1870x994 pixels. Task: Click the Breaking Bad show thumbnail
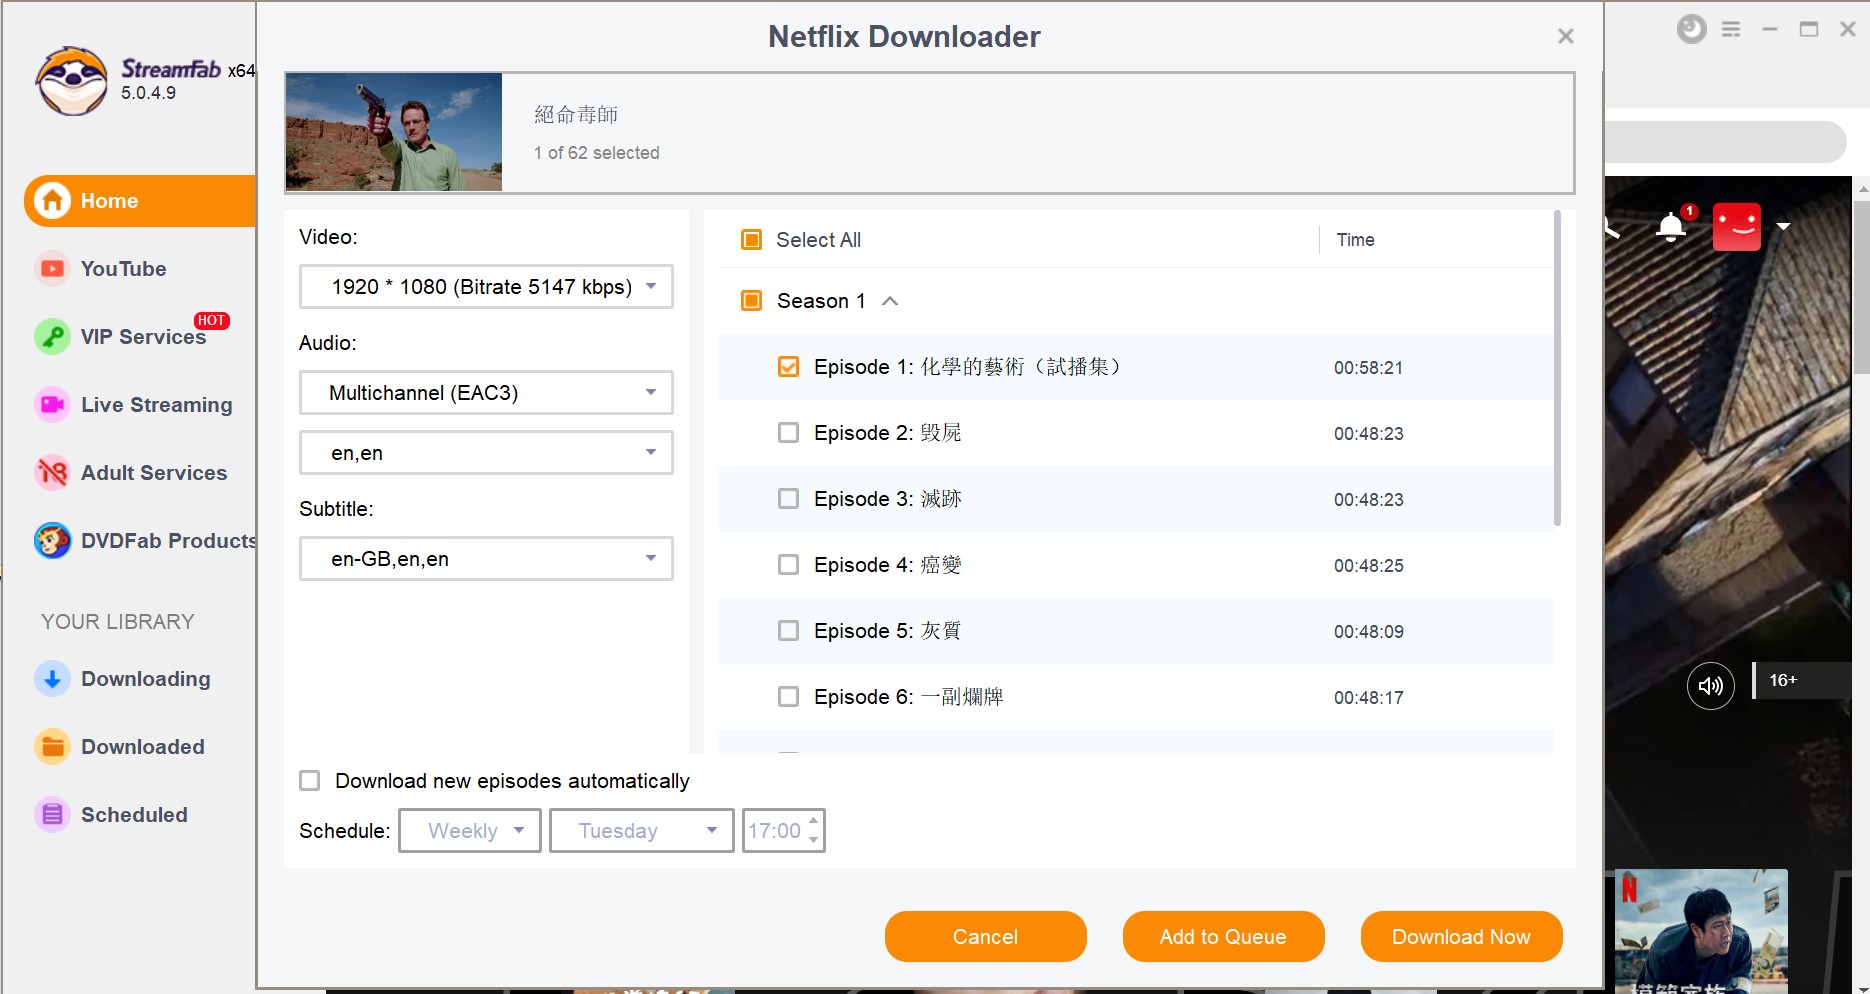[x=392, y=131]
